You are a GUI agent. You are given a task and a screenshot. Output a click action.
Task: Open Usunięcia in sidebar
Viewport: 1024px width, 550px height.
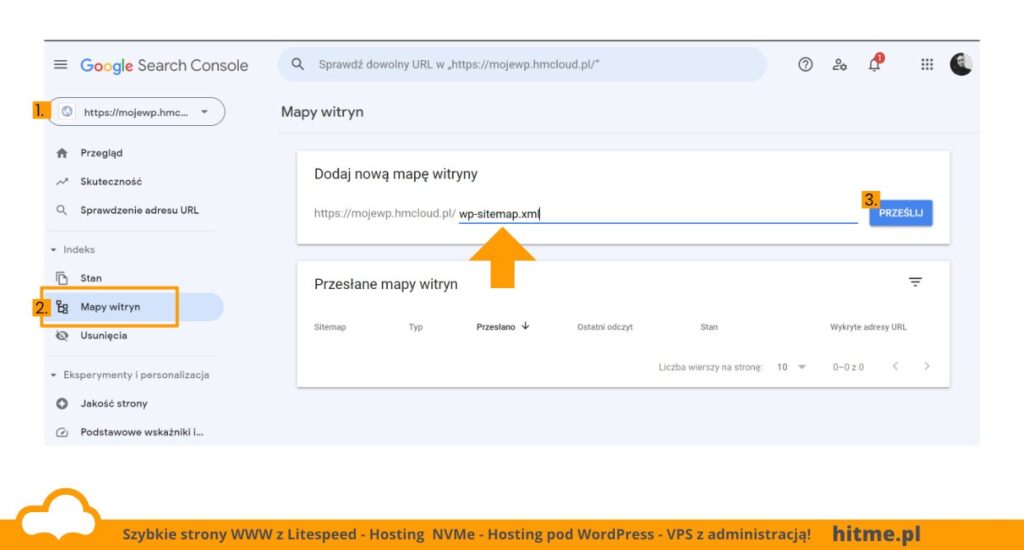click(104, 336)
